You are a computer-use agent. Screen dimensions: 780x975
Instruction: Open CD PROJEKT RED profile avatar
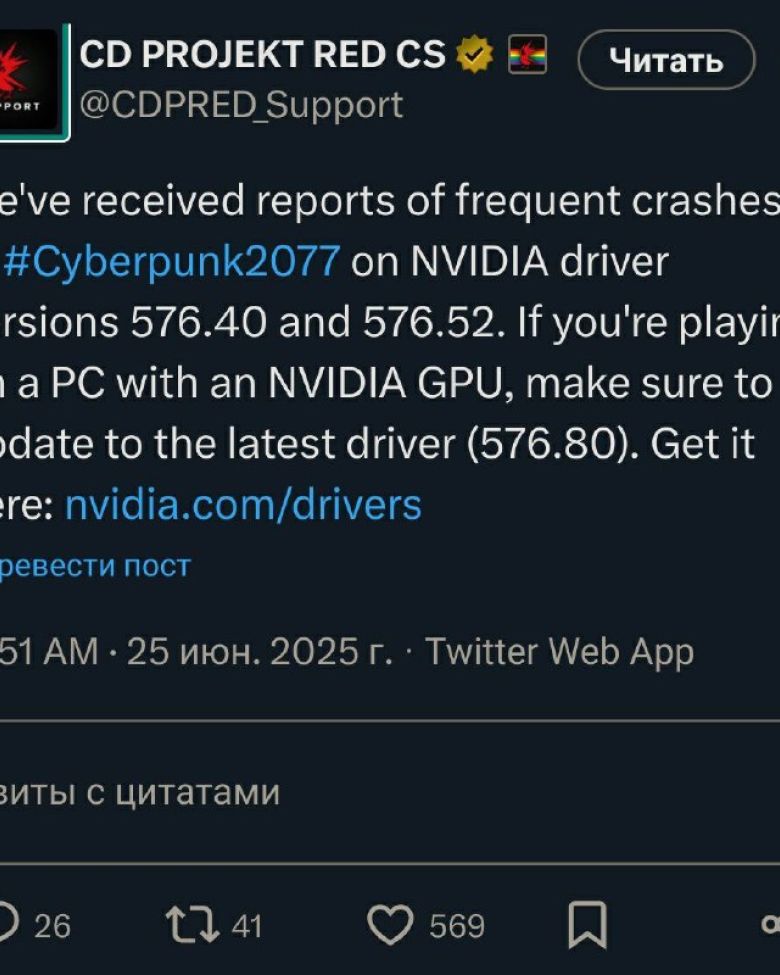click(x=32, y=82)
